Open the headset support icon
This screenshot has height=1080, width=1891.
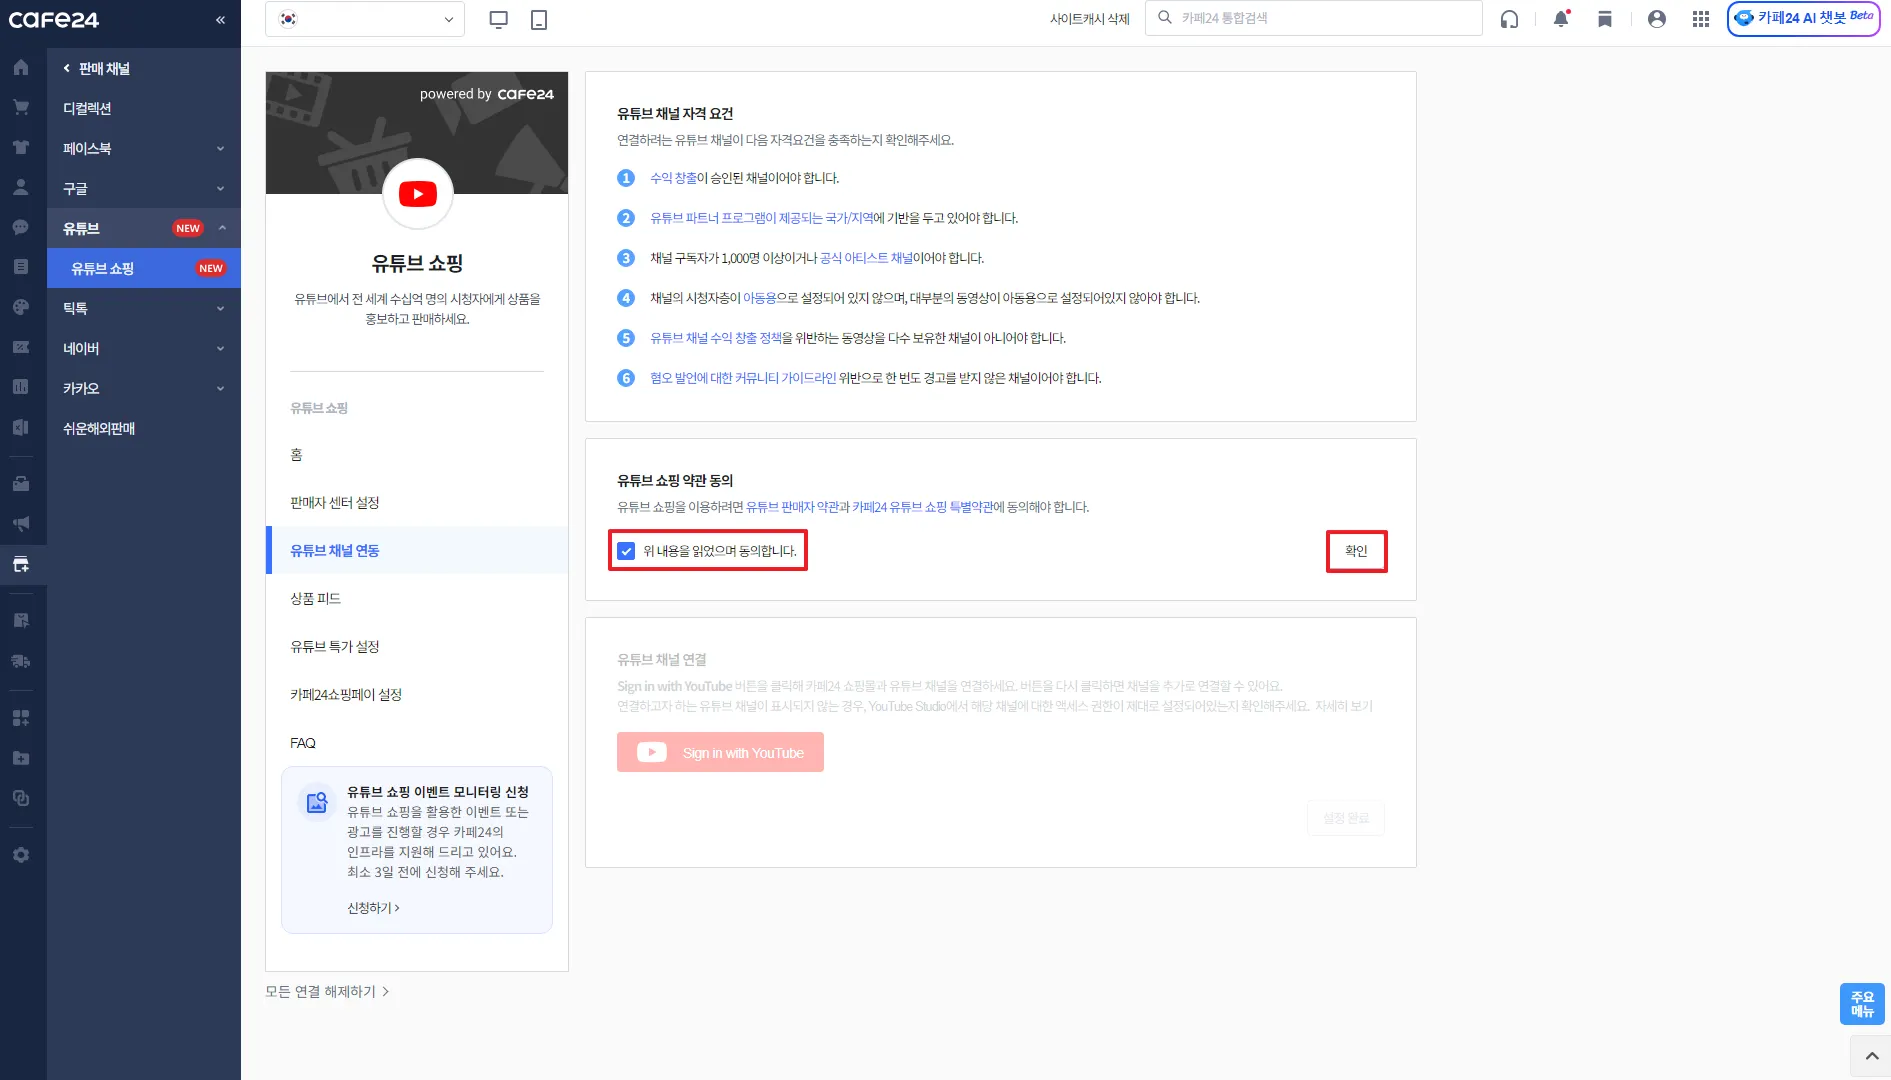tap(1510, 19)
